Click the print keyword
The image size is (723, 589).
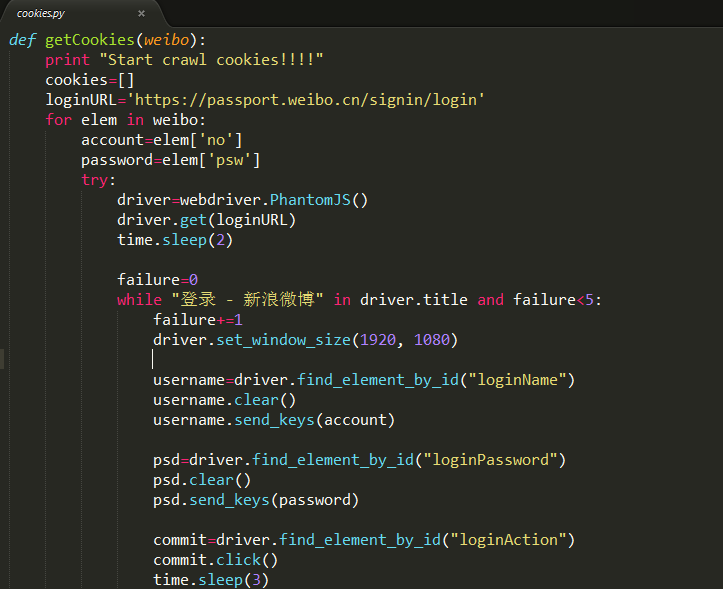pyautogui.click(x=67, y=60)
